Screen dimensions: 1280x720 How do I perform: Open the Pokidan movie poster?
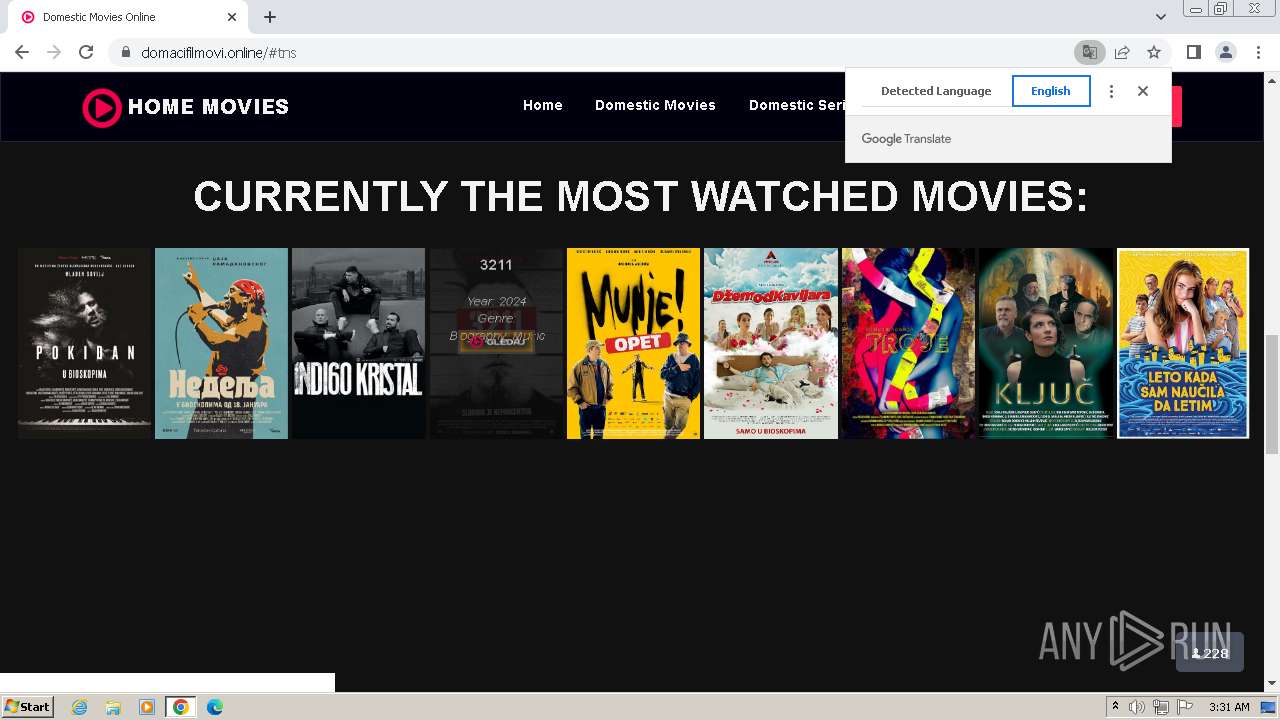(x=84, y=343)
